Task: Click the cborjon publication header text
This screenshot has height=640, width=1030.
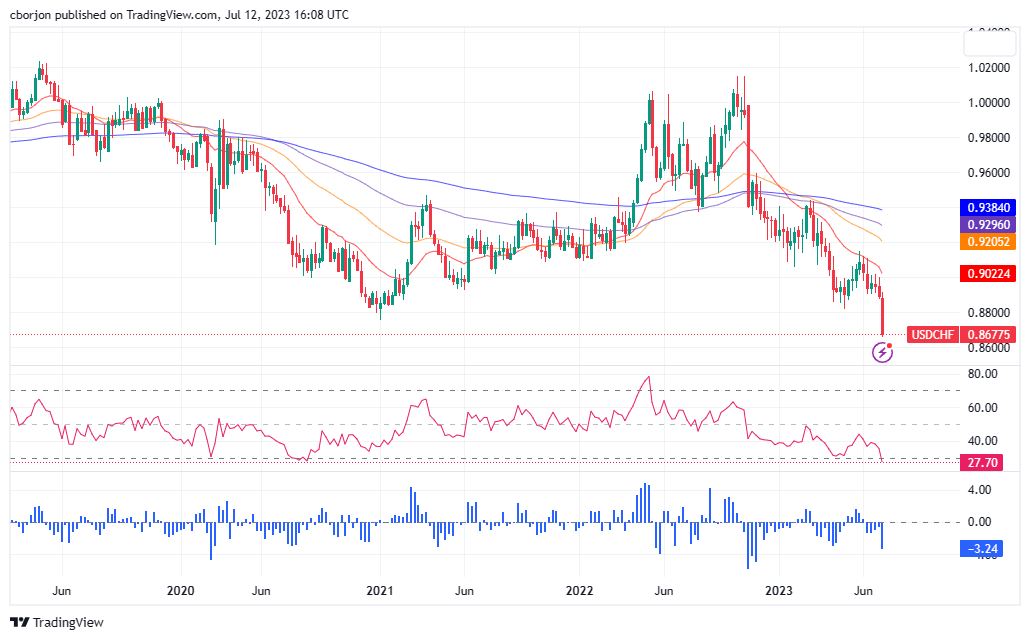Action: 175,14
